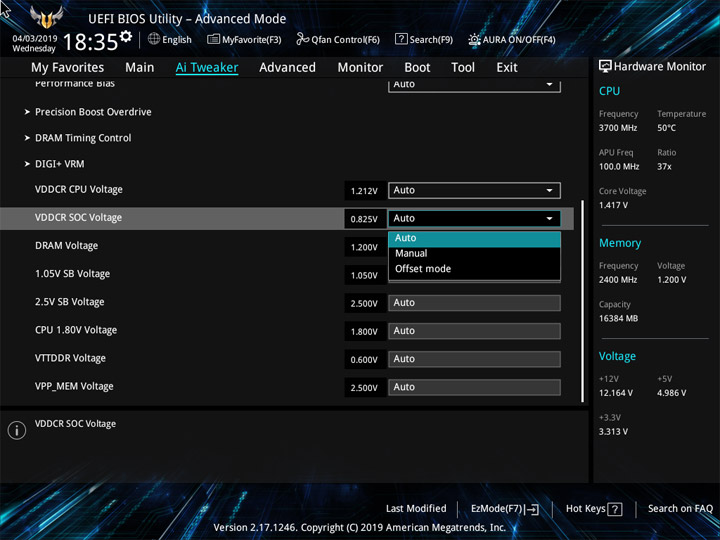Screen dimensions: 720x540
Task: Open the Performance Bias dropdown
Action: 474,85
